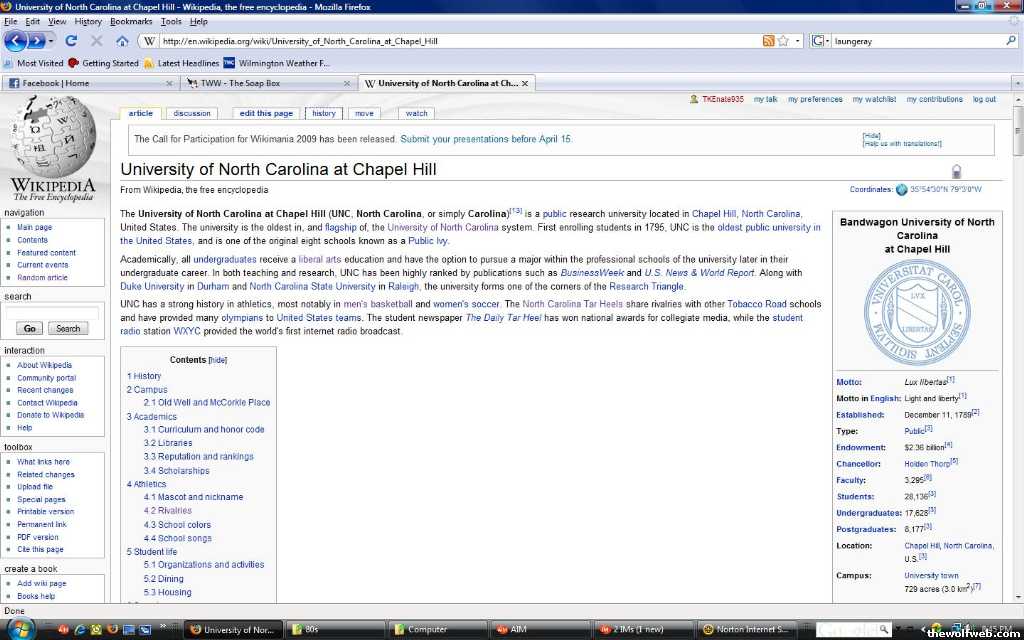
Task: Open the Windows Start orb
Action: pyautogui.click(x=20, y=628)
